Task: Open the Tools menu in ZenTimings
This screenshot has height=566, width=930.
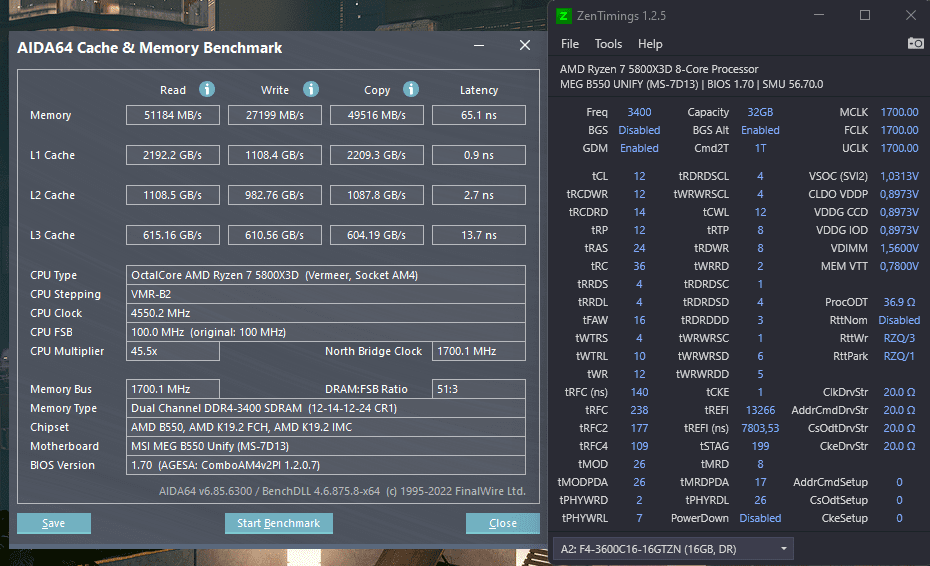Action: (x=608, y=44)
